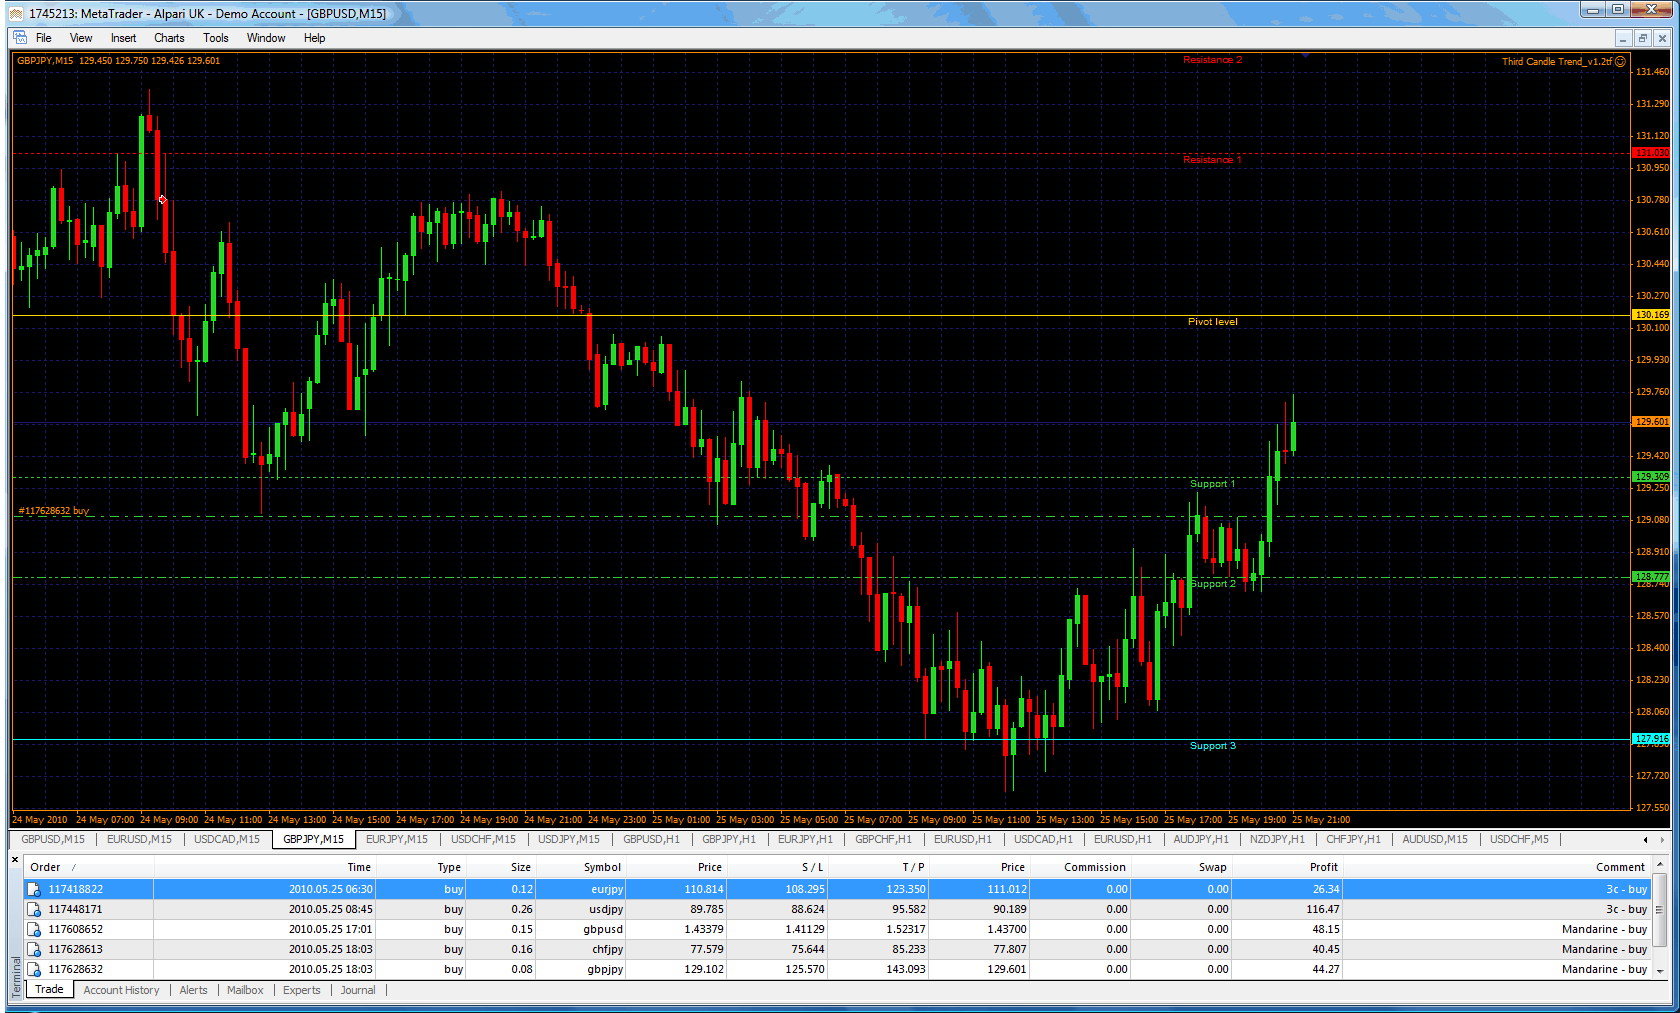1680x1013 pixels.
Task: Select the Trade terminal tab
Action: 49,989
